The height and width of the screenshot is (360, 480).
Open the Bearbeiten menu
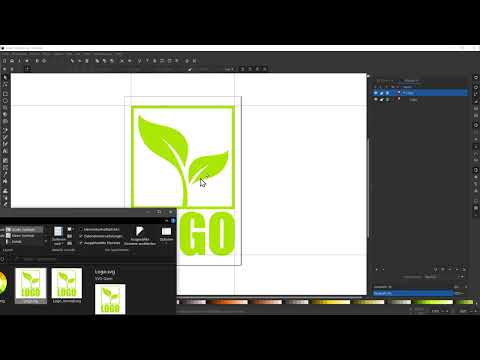(19, 54)
